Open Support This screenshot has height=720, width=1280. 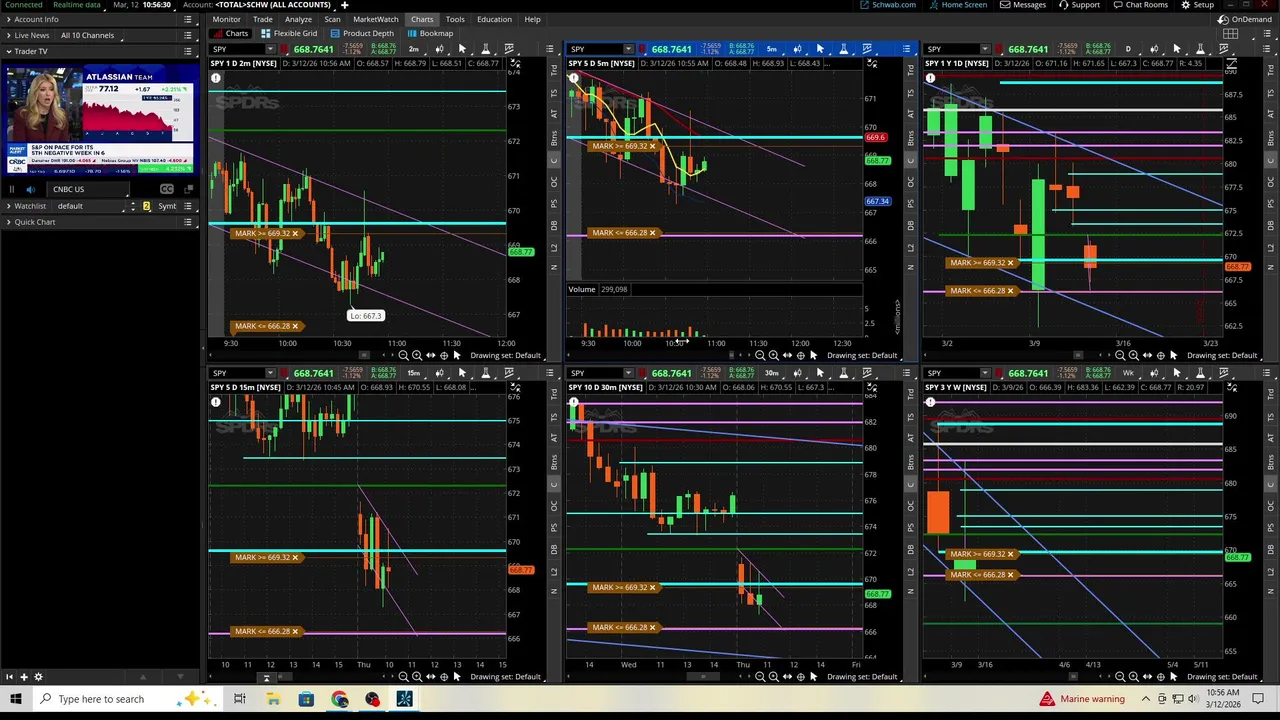tap(1080, 5)
